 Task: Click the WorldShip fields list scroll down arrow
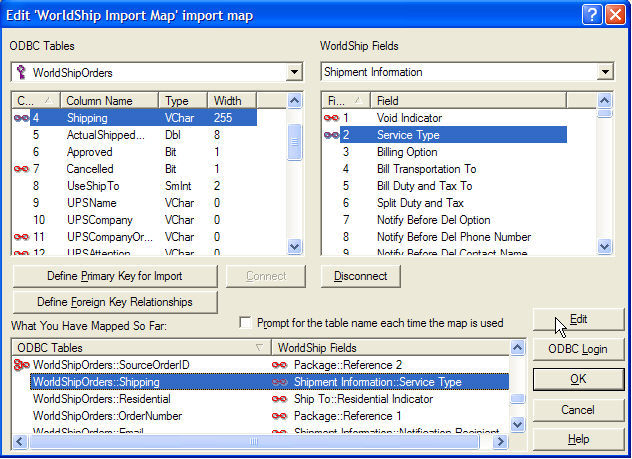pyautogui.click(x=605, y=246)
